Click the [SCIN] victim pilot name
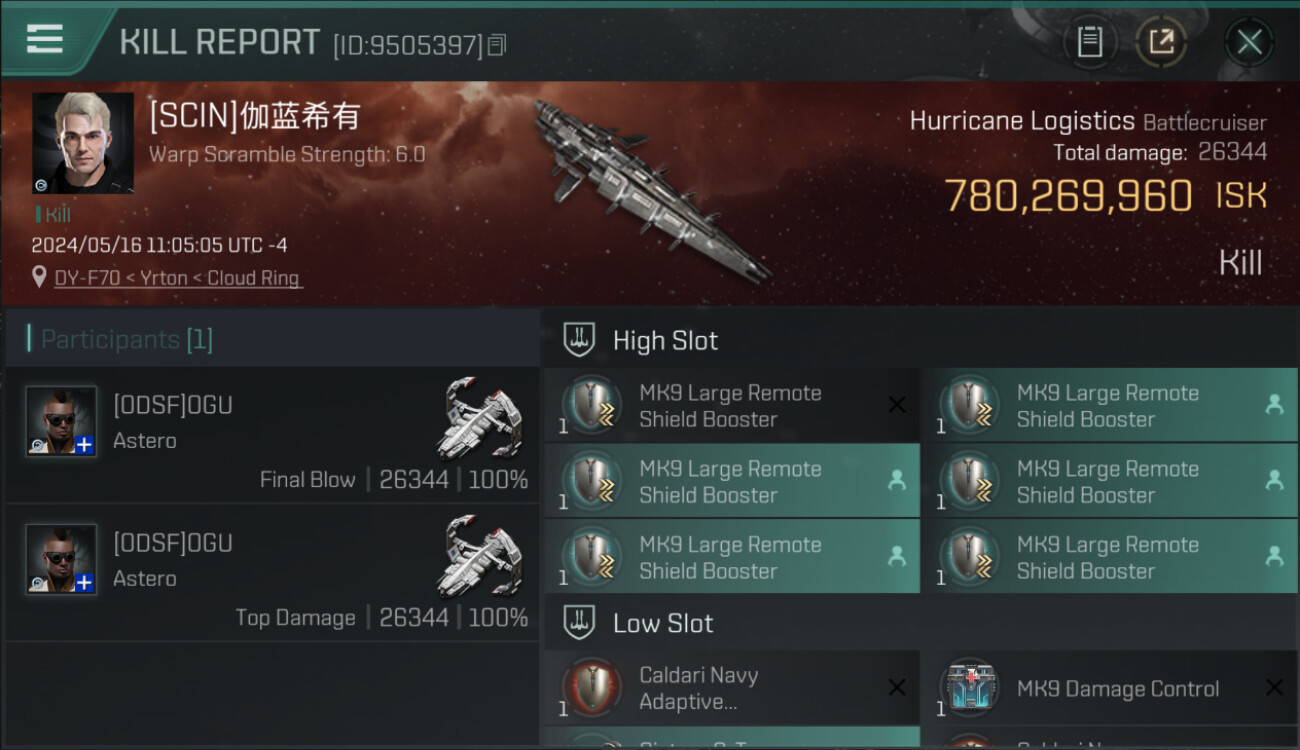This screenshot has width=1300, height=750. [x=254, y=117]
